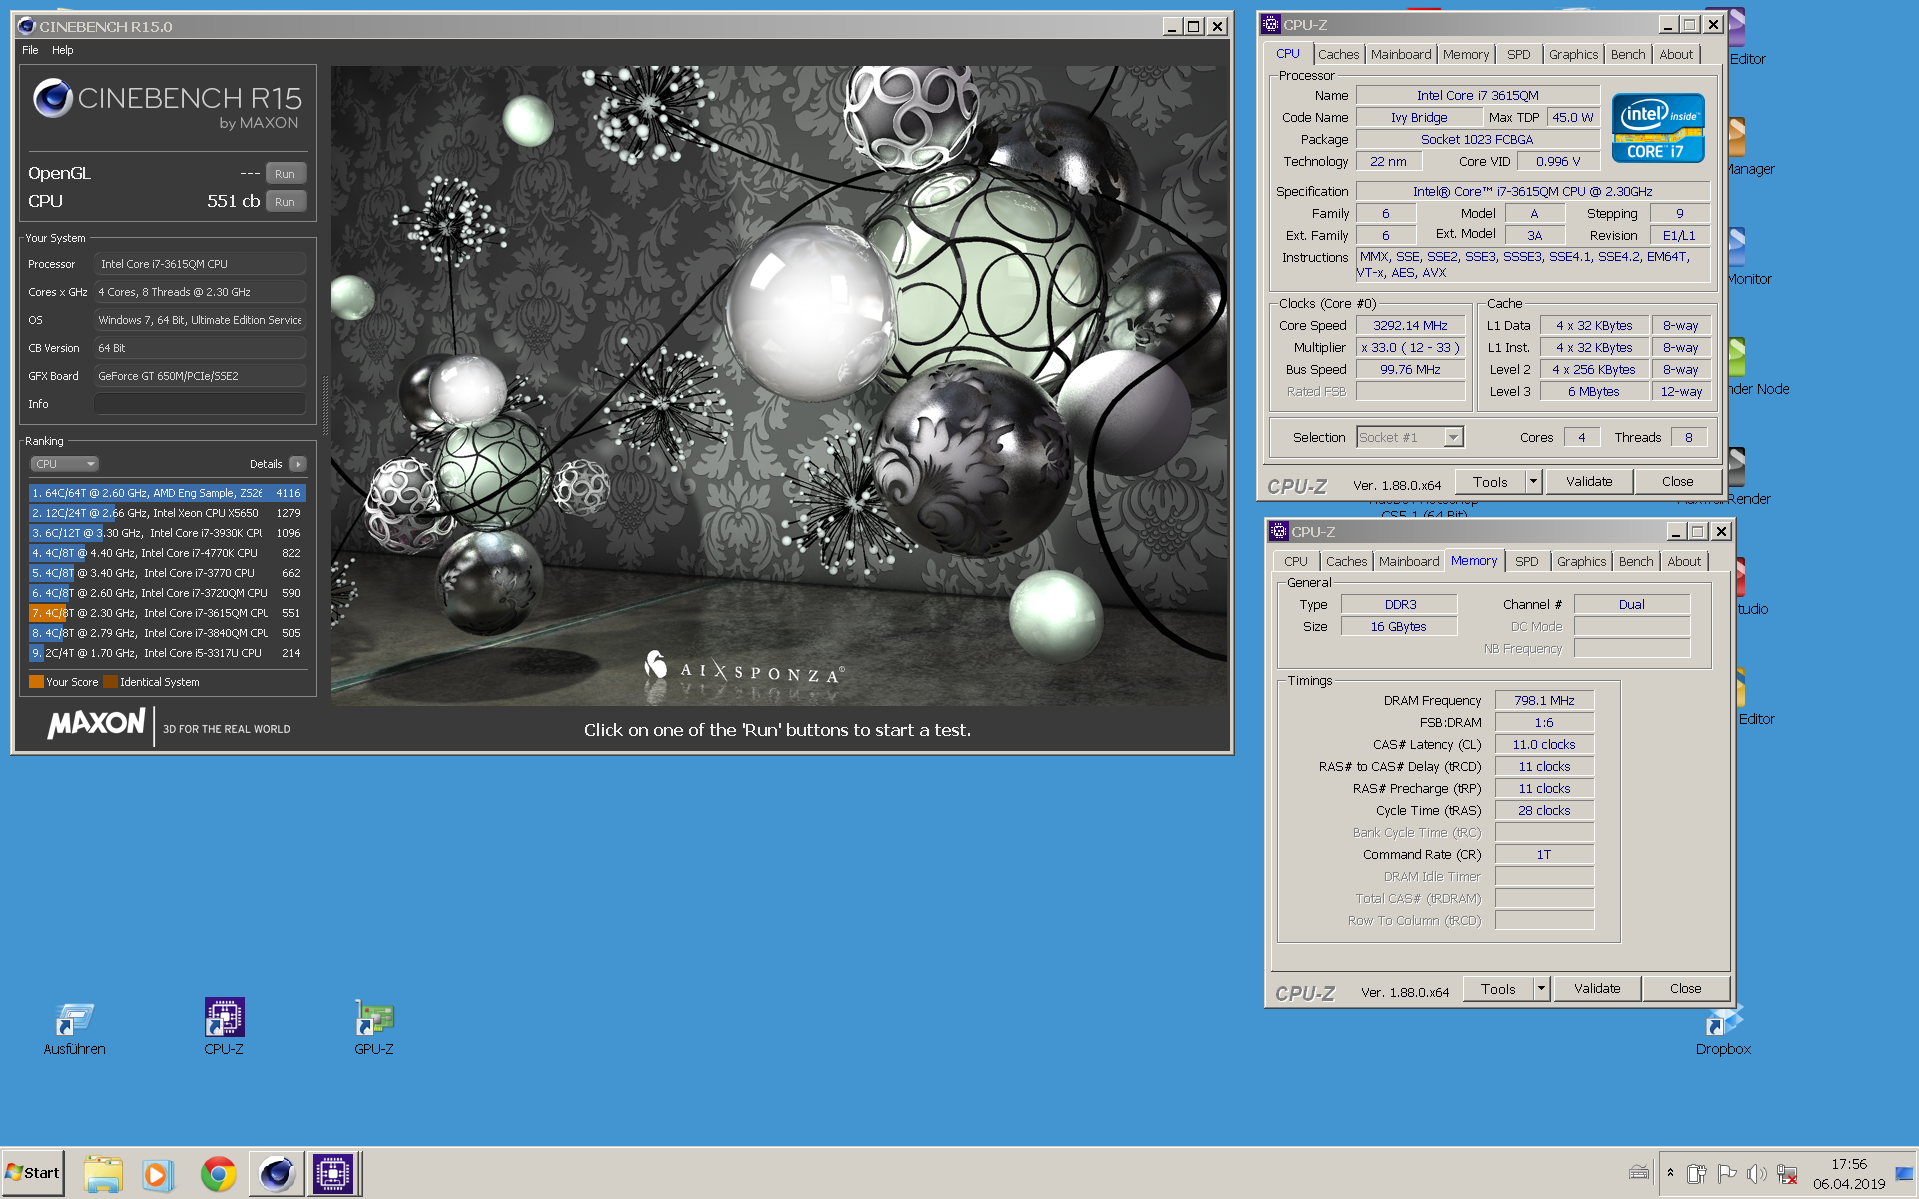The height and width of the screenshot is (1199, 1919).
Task: Expand Tools dropdown arrow in upper CPU-Z
Action: click(x=1533, y=482)
